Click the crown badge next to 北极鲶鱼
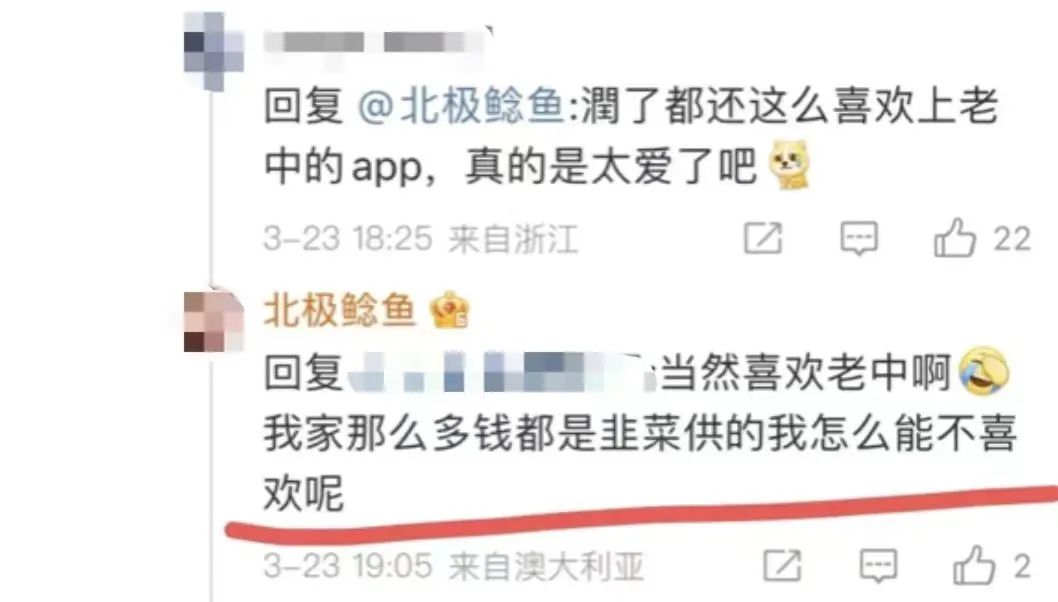Image resolution: width=1058 pixels, height=602 pixels. click(x=449, y=310)
